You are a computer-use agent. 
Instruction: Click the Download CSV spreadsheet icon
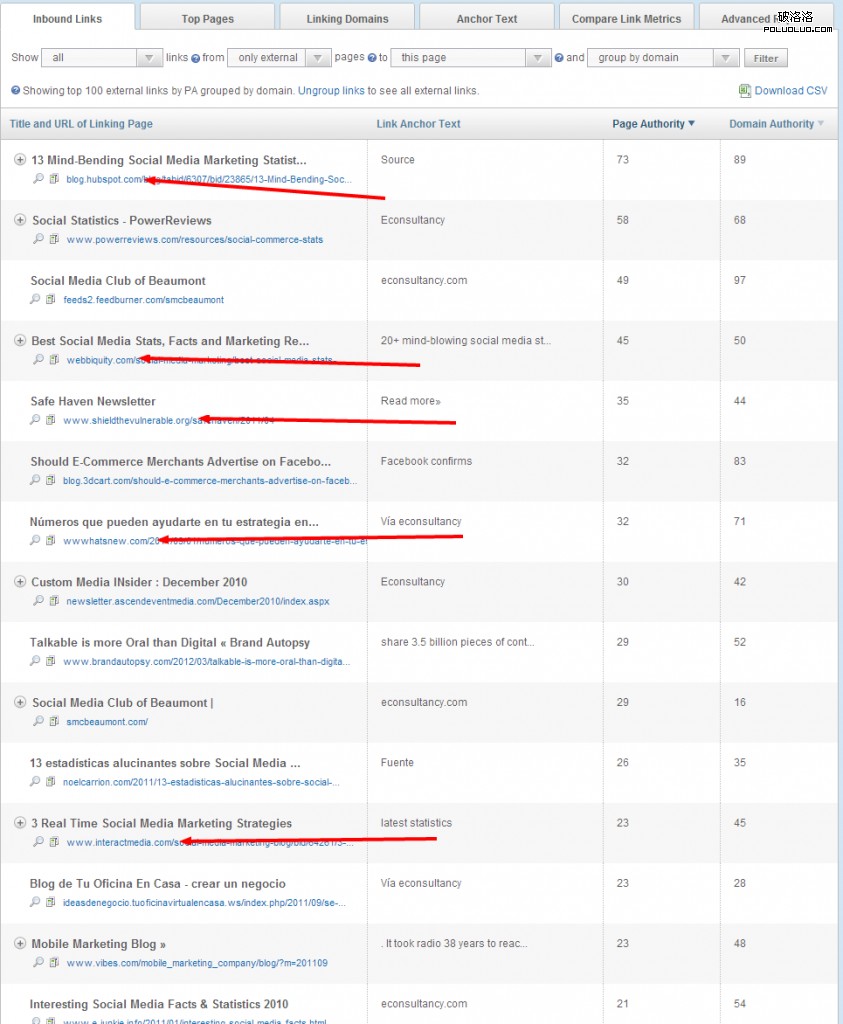pyautogui.click(x=745, y=91)
